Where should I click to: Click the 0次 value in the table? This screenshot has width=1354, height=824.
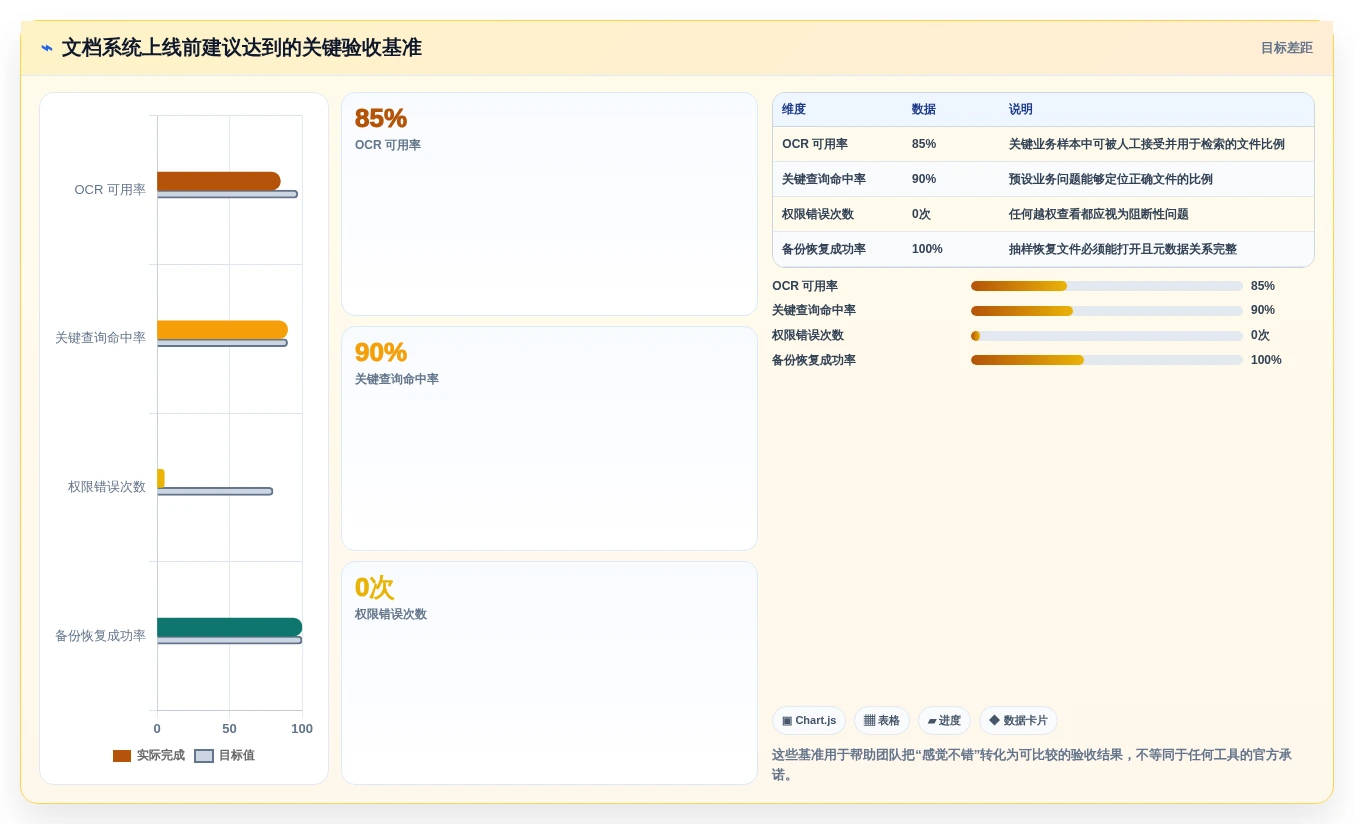click(921, 214)
